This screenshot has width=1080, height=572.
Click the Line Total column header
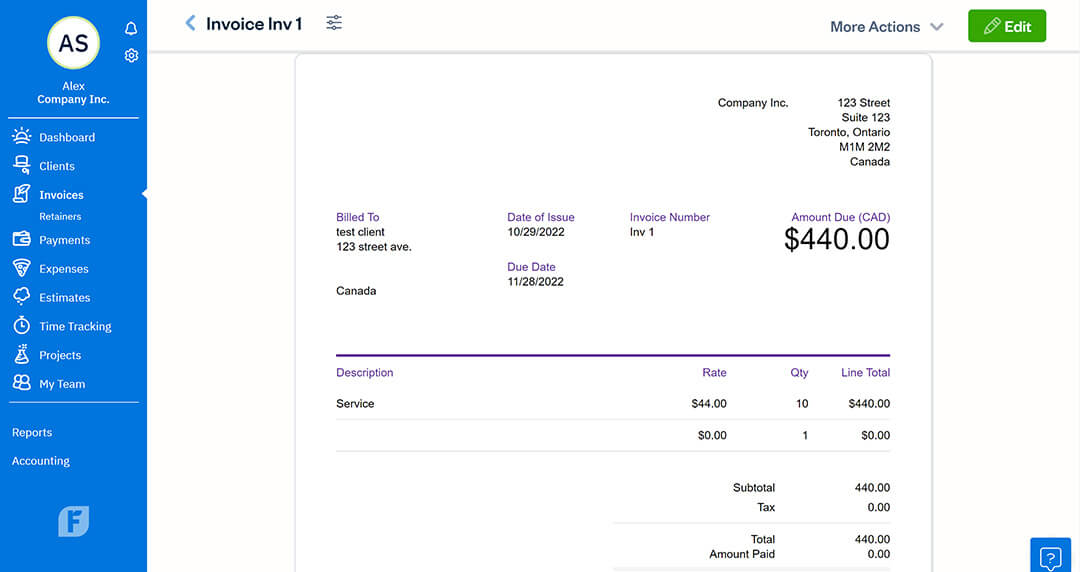pos(865,373)
